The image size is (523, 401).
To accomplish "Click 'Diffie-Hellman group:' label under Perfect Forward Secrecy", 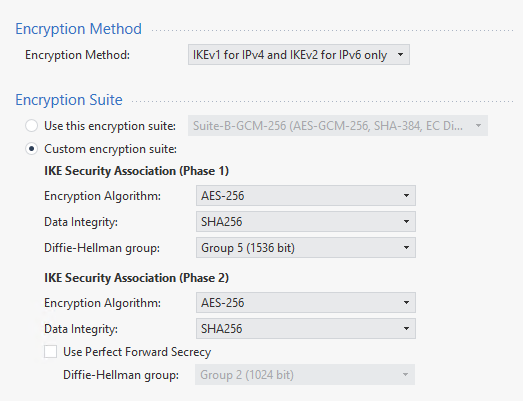I will pos(121,375).
